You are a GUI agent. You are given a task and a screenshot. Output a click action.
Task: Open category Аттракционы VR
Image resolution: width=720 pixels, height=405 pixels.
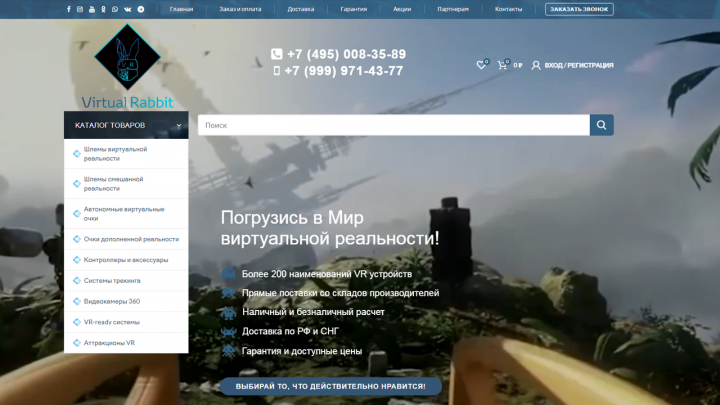pyautogui.click(x=126, y=343)
